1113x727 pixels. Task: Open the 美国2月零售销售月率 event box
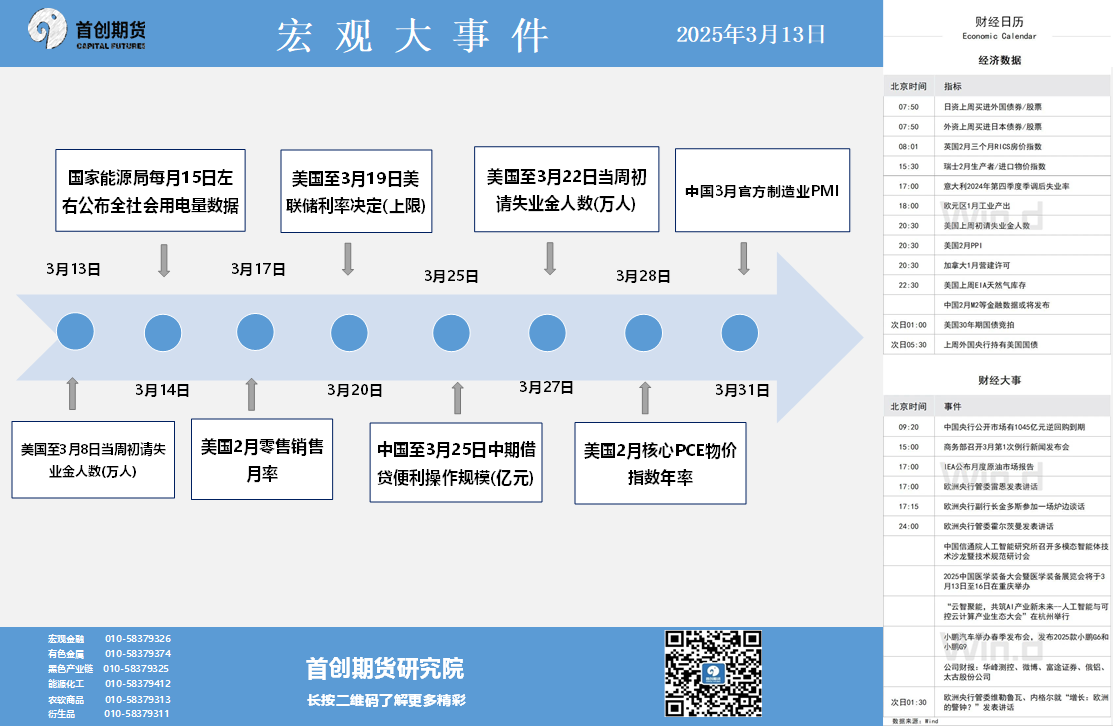pyautogui.click(x=262, y=459)
